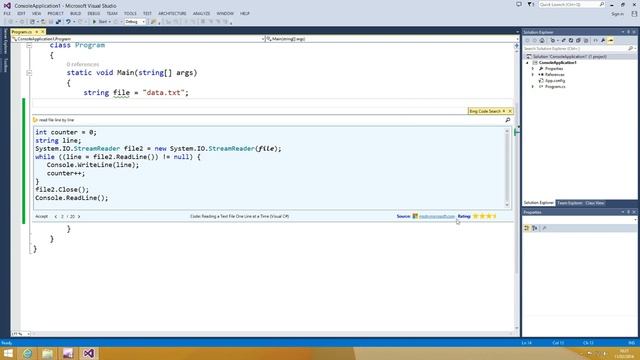The width and height of the screenshot is (640, 360).
Task: Go to the previous code search result
Action: 56,216
